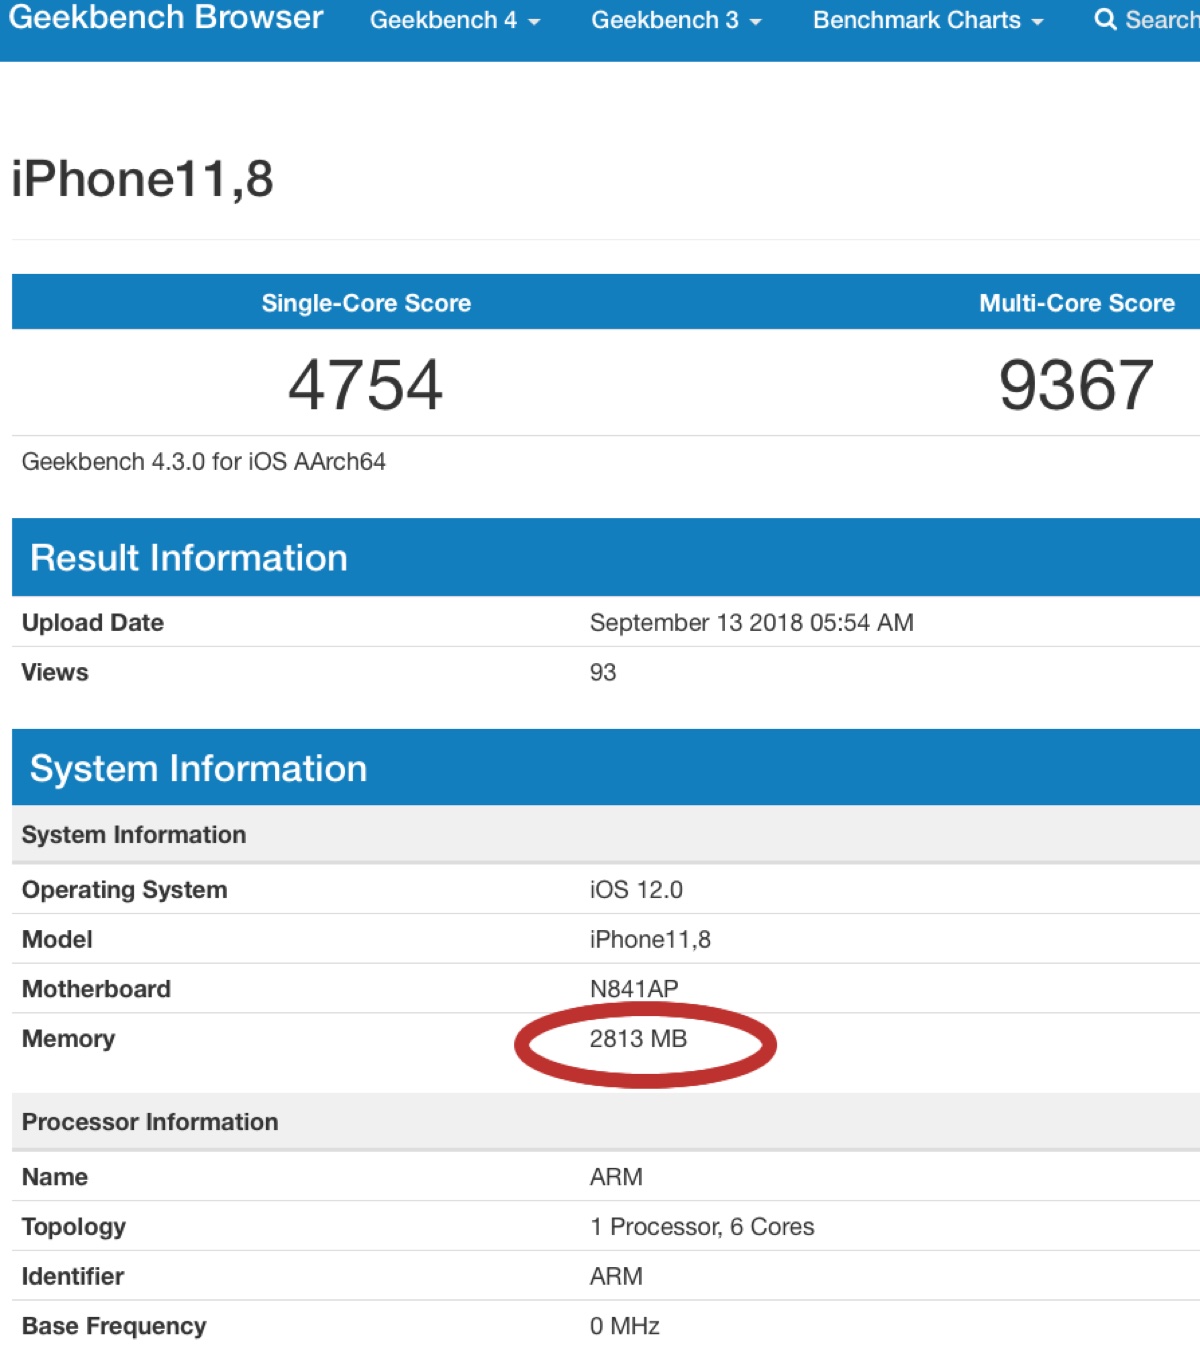1200x1345 pixels.
Task: Click the multi-core score value 9367
Action: 1076,385
